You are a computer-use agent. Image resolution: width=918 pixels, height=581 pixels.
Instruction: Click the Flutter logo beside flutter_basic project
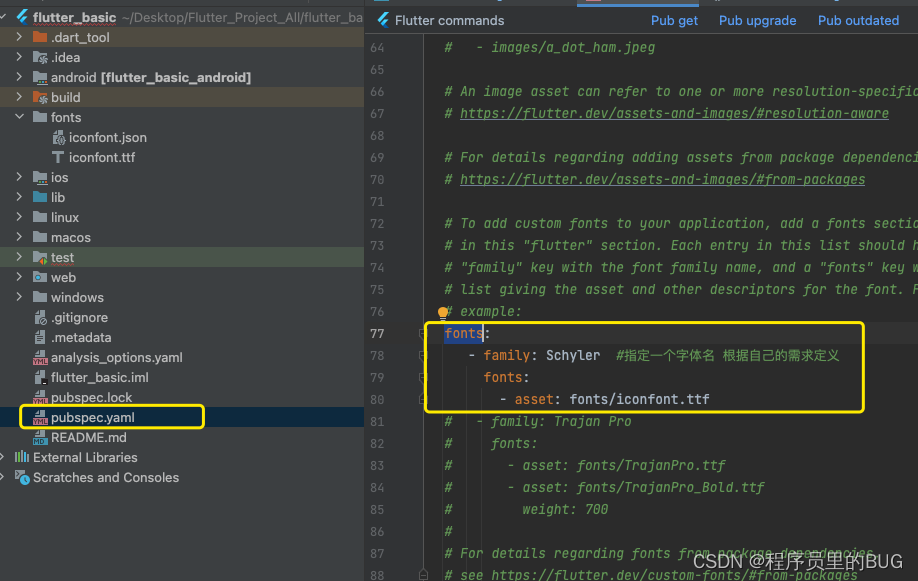pos(22,17)
